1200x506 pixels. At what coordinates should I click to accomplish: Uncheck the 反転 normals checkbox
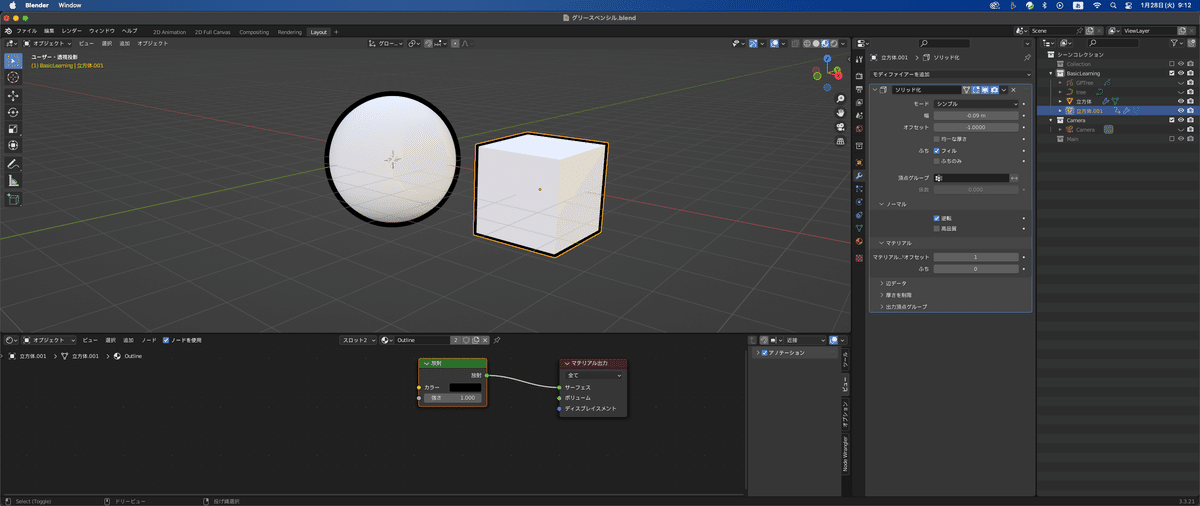pyautogui.click(x=936, y=218)
